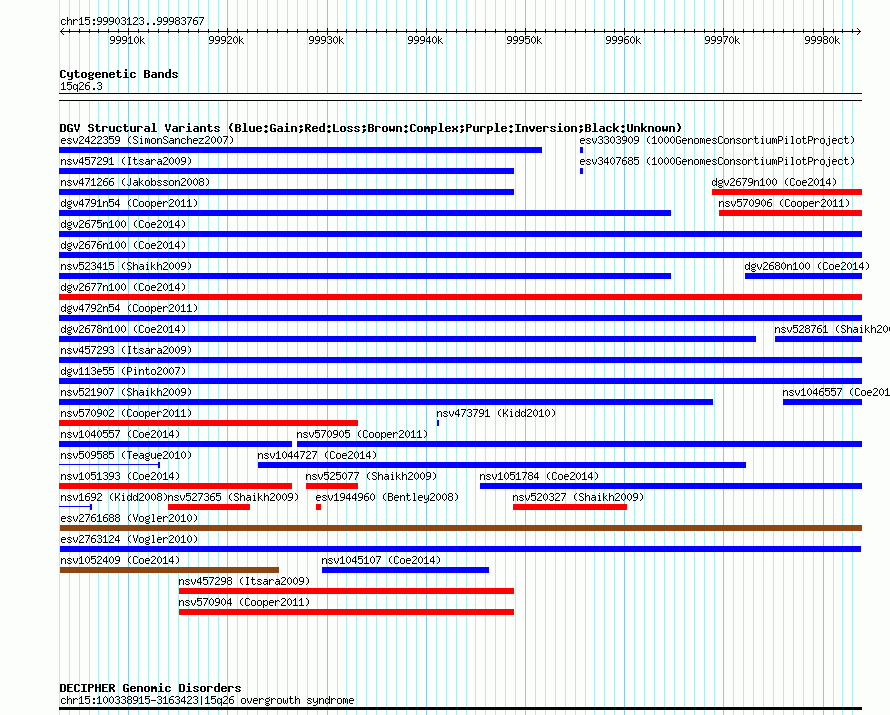This screenshot has height=715, width=890.
Task: Select the blue bar under nsv1045107
Action: (x=405, y=570)
